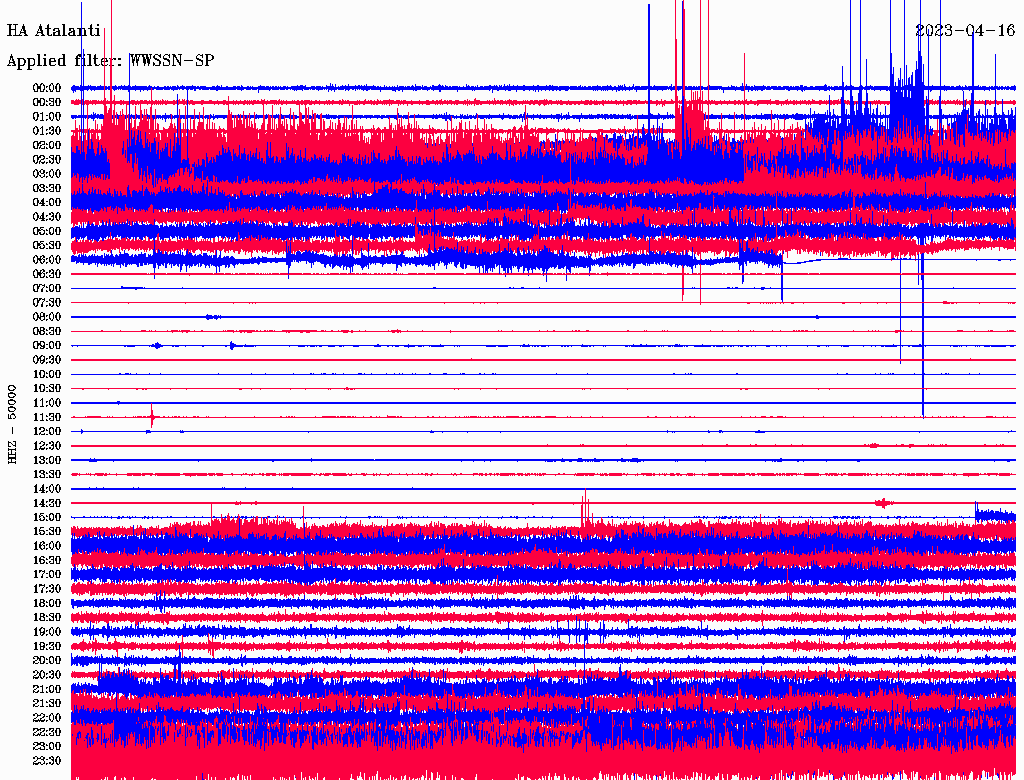Click the HHZ - 50000 axis label
Viewport: 1024px width, 780px height.
point(12,425)
